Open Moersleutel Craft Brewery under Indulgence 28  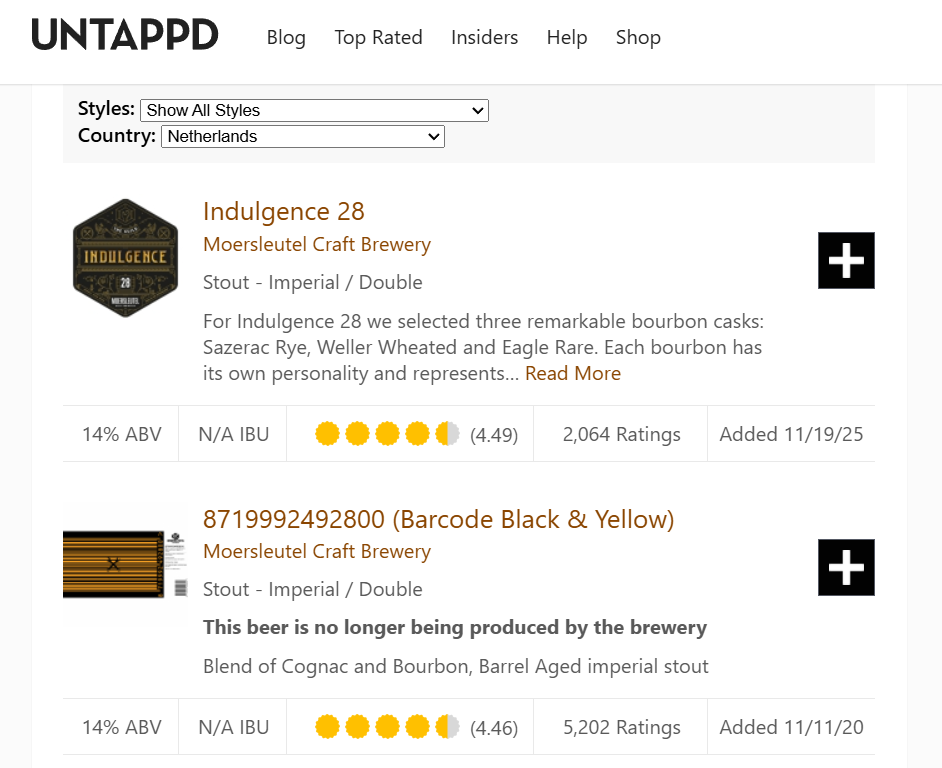(317, 245)
